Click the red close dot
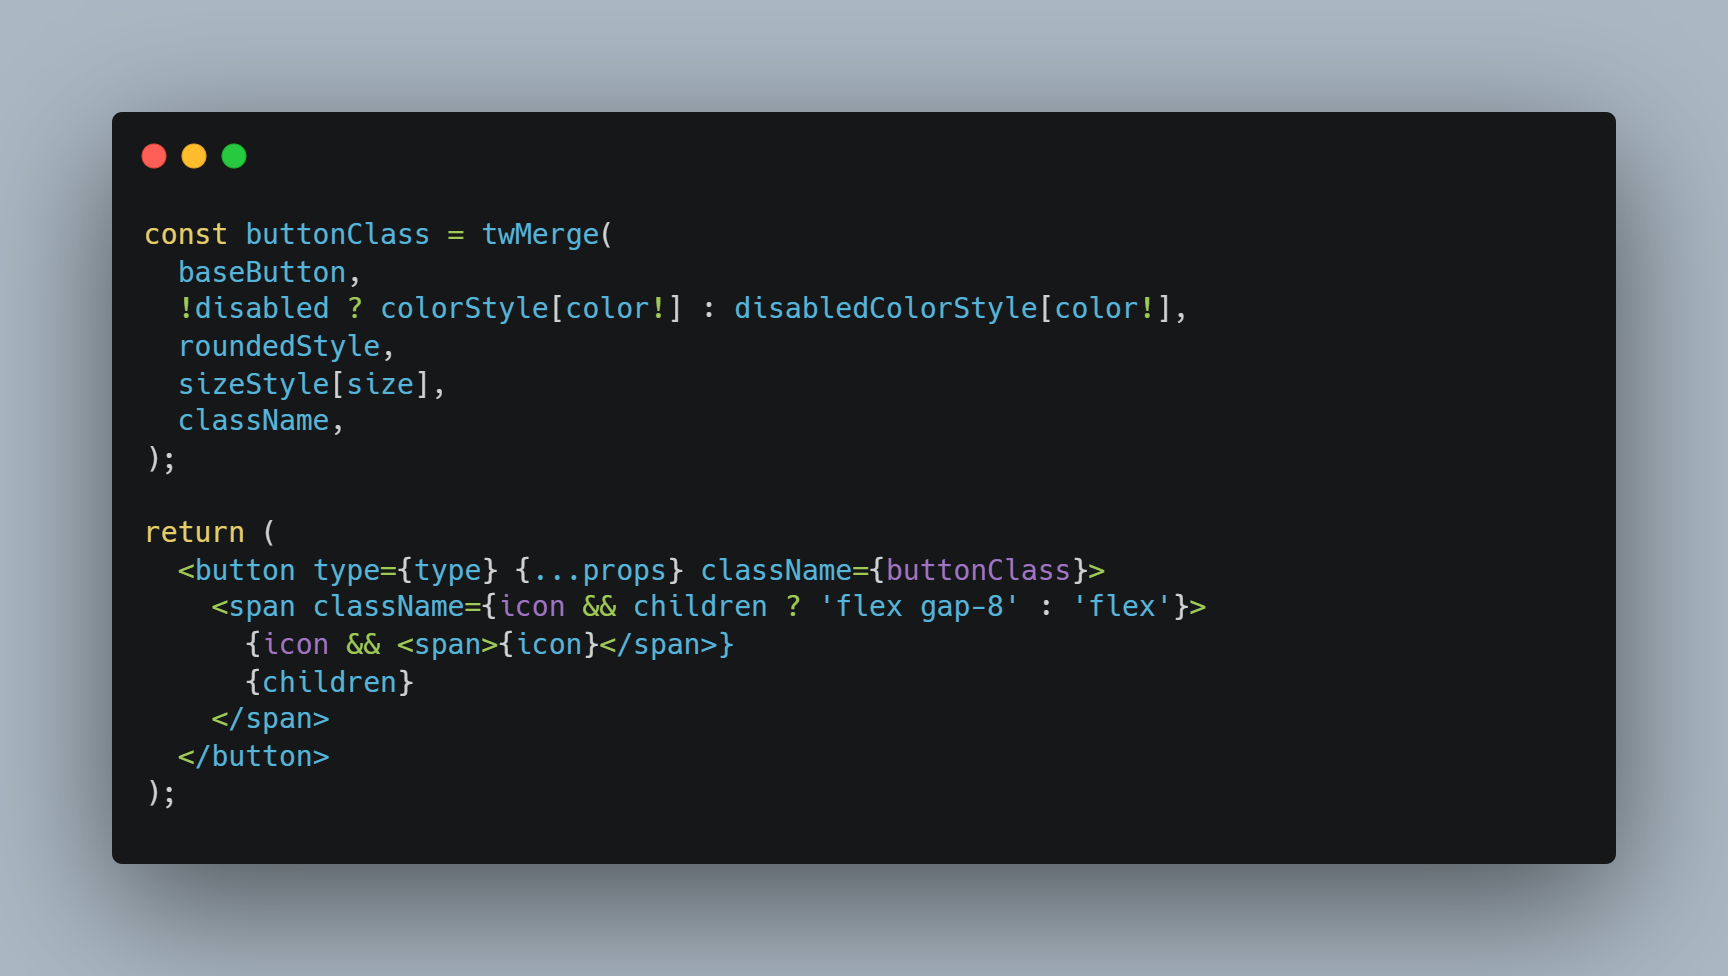 click(154, 156)
